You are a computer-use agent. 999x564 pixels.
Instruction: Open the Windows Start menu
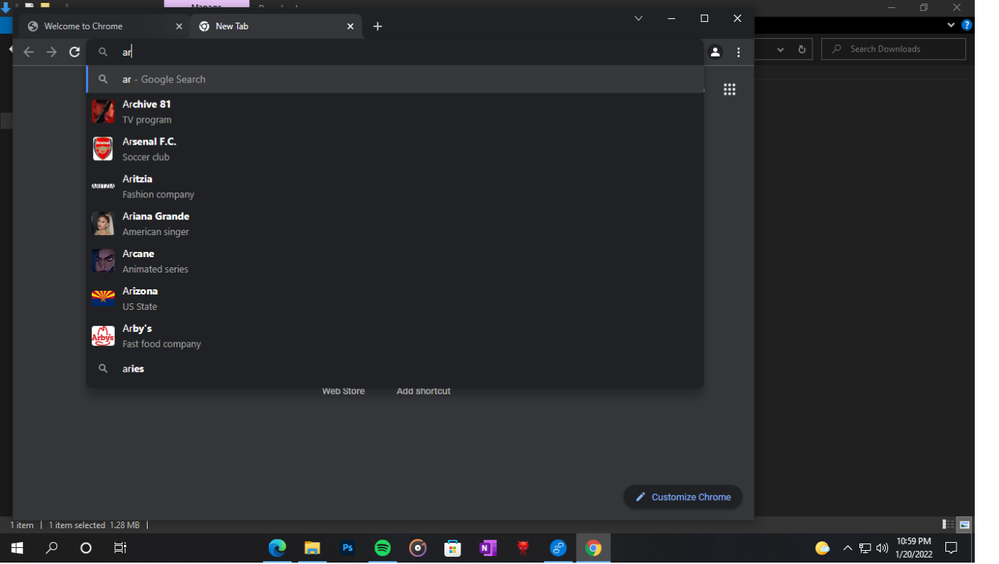coord(17,548)
